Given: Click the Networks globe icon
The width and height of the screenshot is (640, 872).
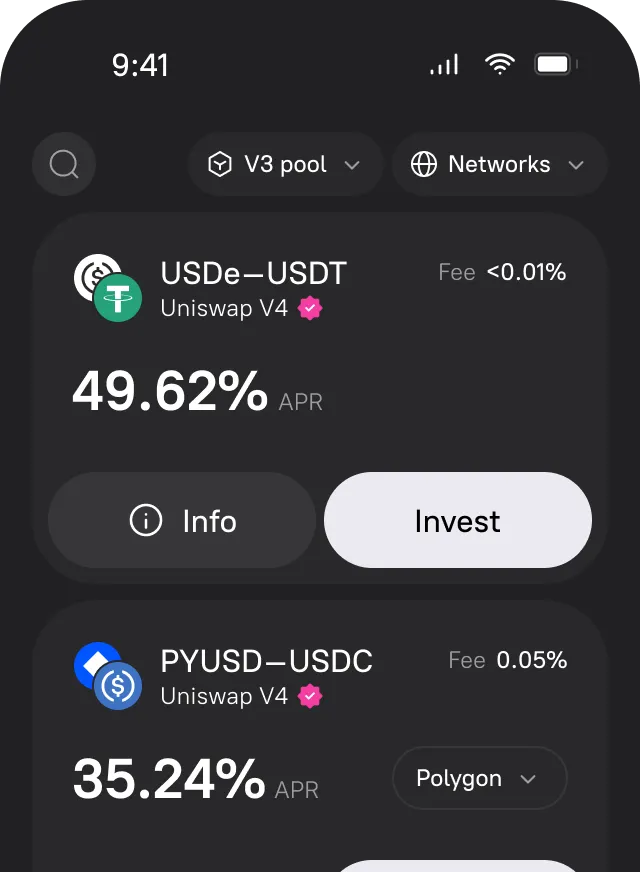Looking at the screenshot, I should pos(424,165).
